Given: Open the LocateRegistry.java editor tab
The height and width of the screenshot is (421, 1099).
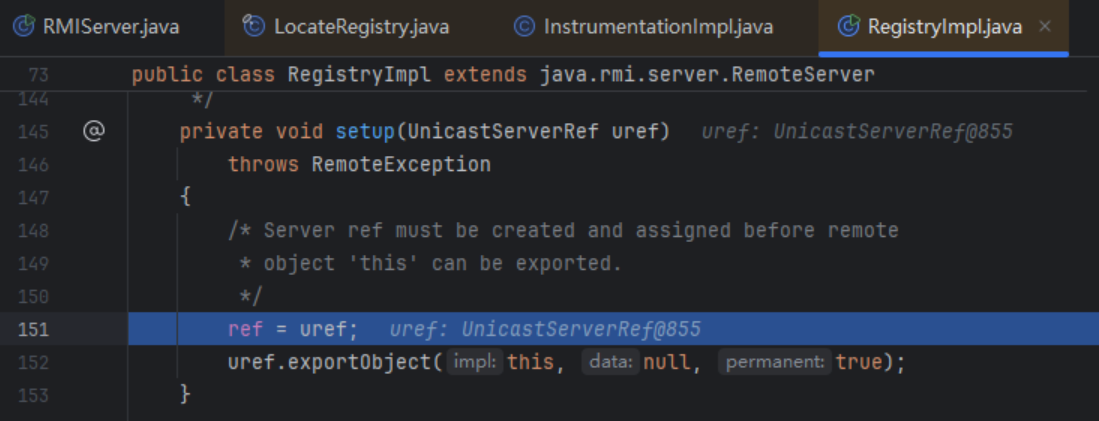Looking at the screenshot, I should coord(361,27).
